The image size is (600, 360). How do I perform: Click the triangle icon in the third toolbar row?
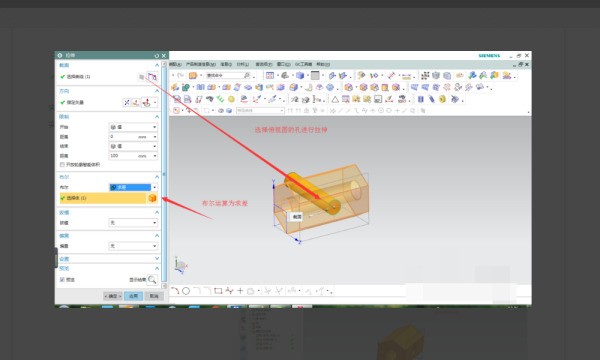[335, 99]
